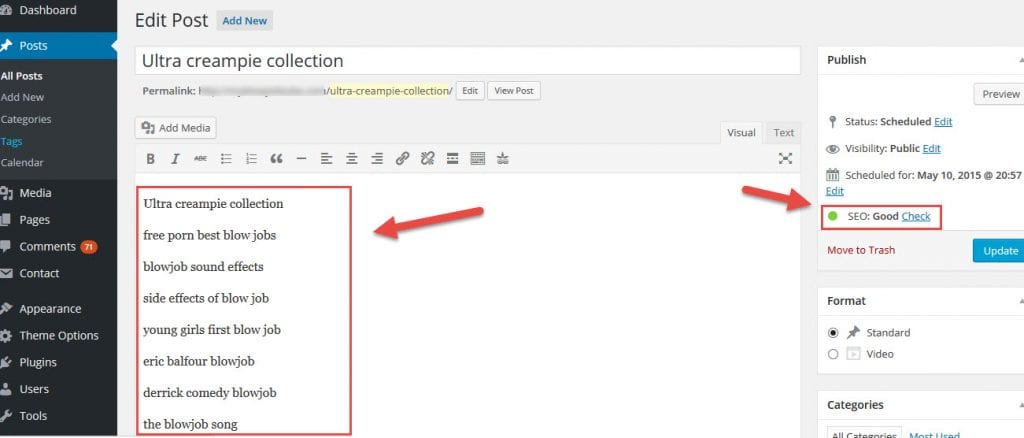Collapse the Categories panel
1024x438 pixels.
click(x=1016, y=405)
